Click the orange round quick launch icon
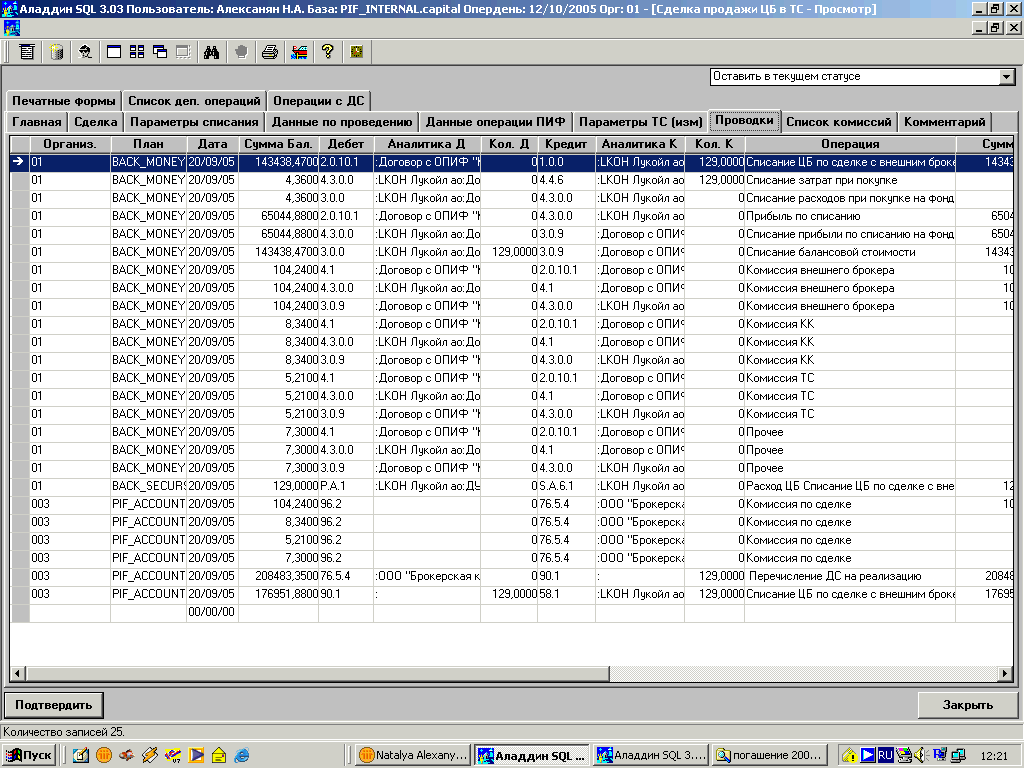Viewport: 1024px width, 768px height. point(104,755)
